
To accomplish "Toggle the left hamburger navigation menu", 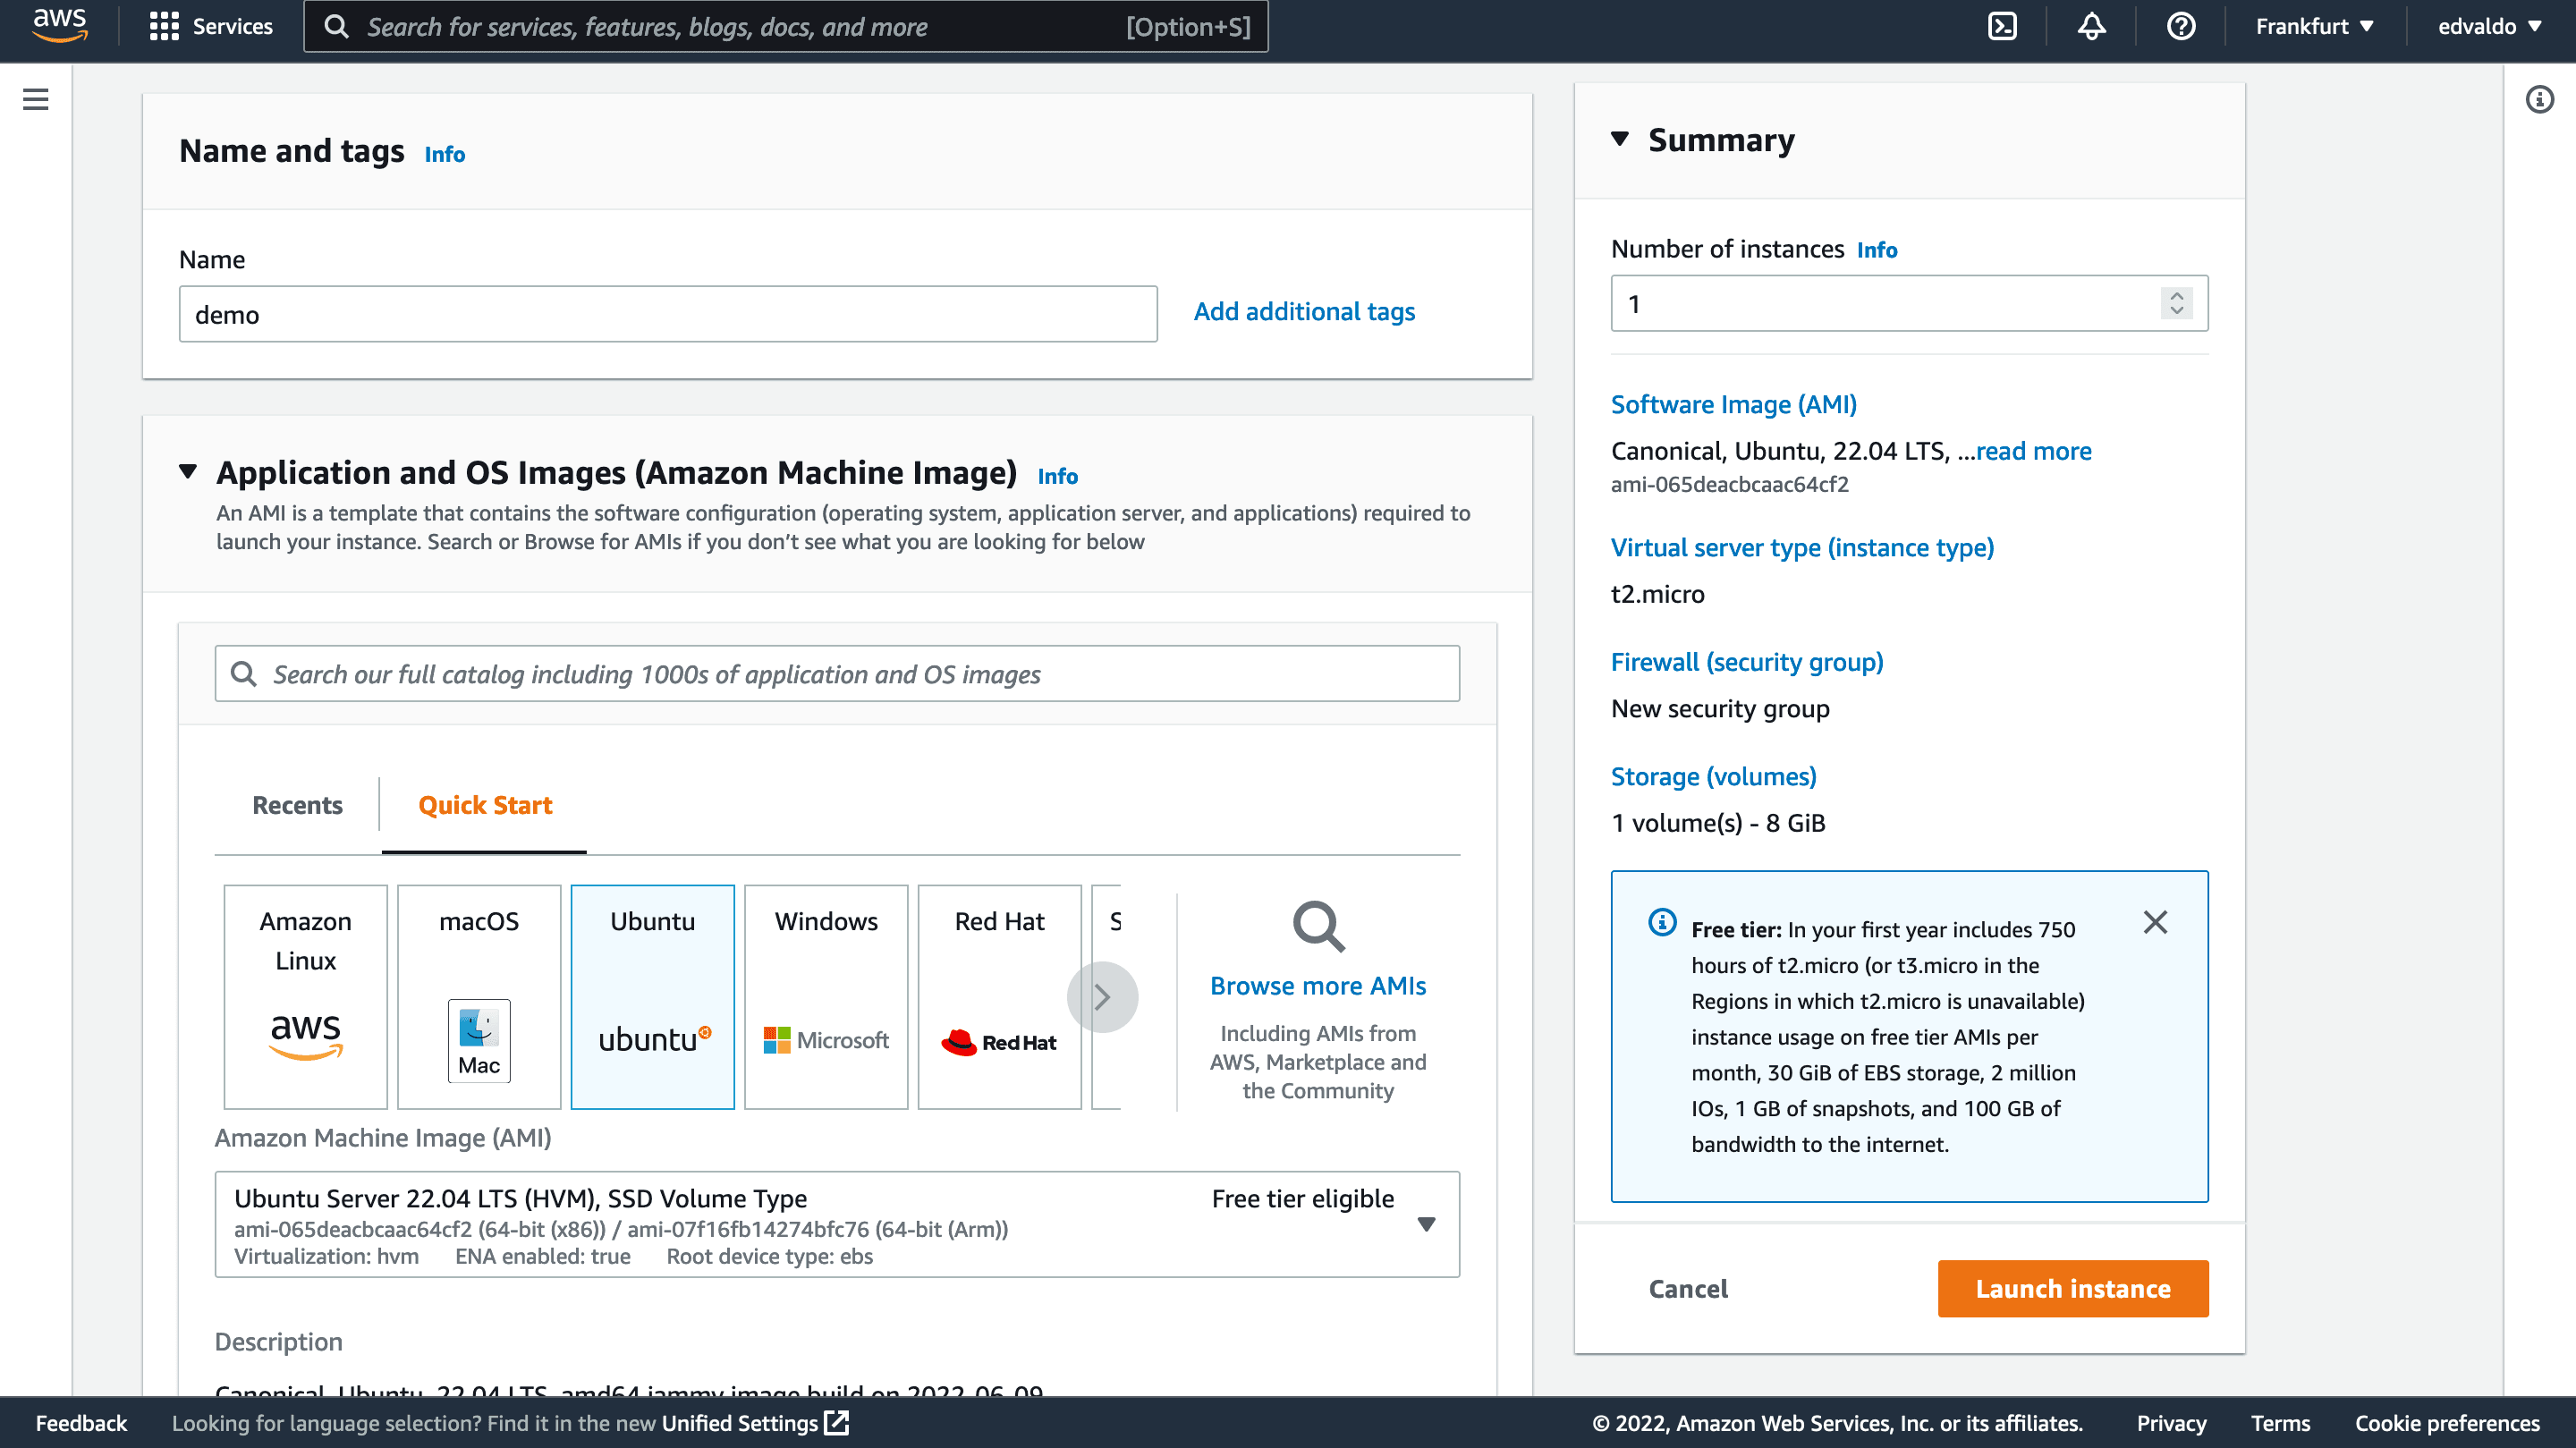I will pos(36,99).
